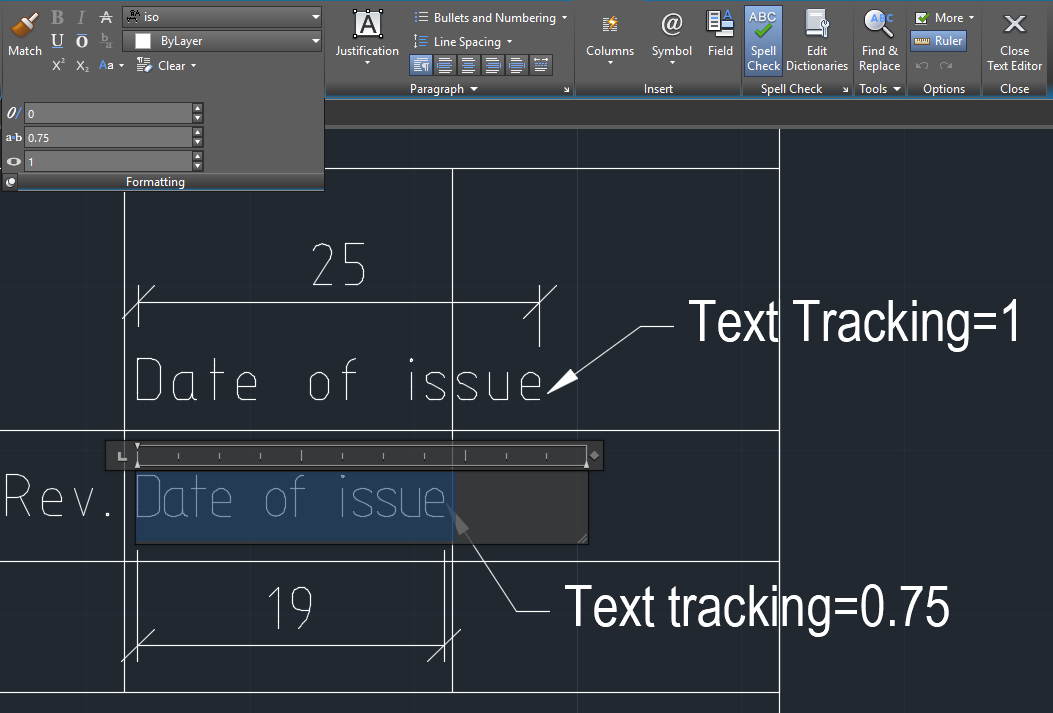The width and height of the screenshot is (1053, 713).
Task: Toggle Strikethrough formatting
Action: [x=105, y=17]
